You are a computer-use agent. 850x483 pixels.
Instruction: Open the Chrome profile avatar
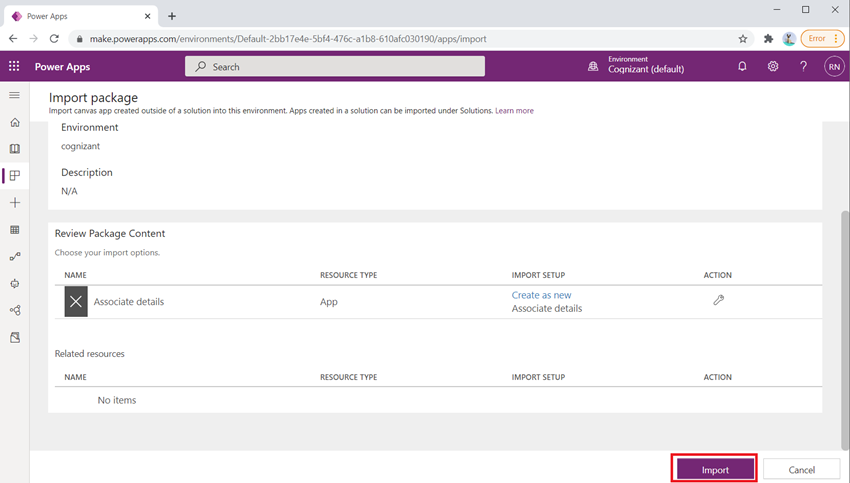pyautogui.click(x=789, y=38)
